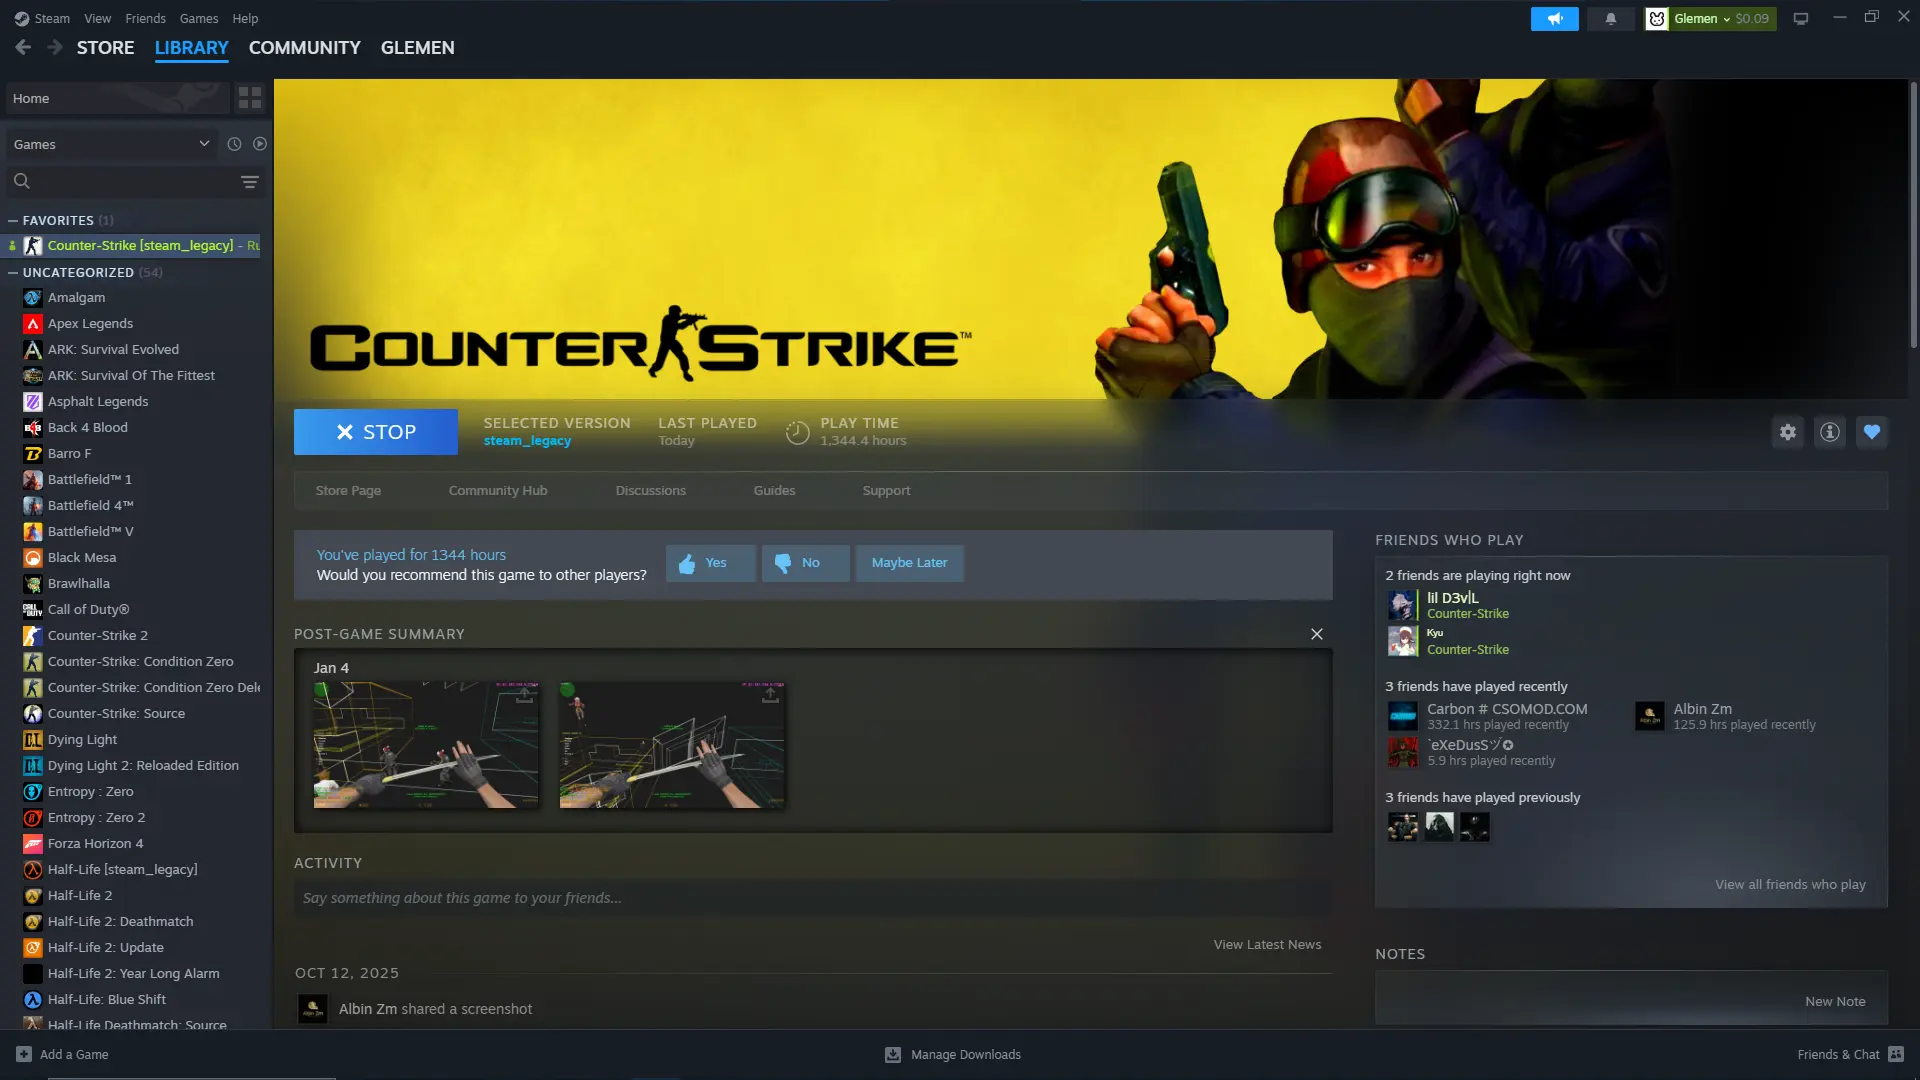The height and width of the screenshot is (1080, 1920).
Task: Close the Post-Game Summary panel
Action: pyautogui.click(x=1317, y=634)
